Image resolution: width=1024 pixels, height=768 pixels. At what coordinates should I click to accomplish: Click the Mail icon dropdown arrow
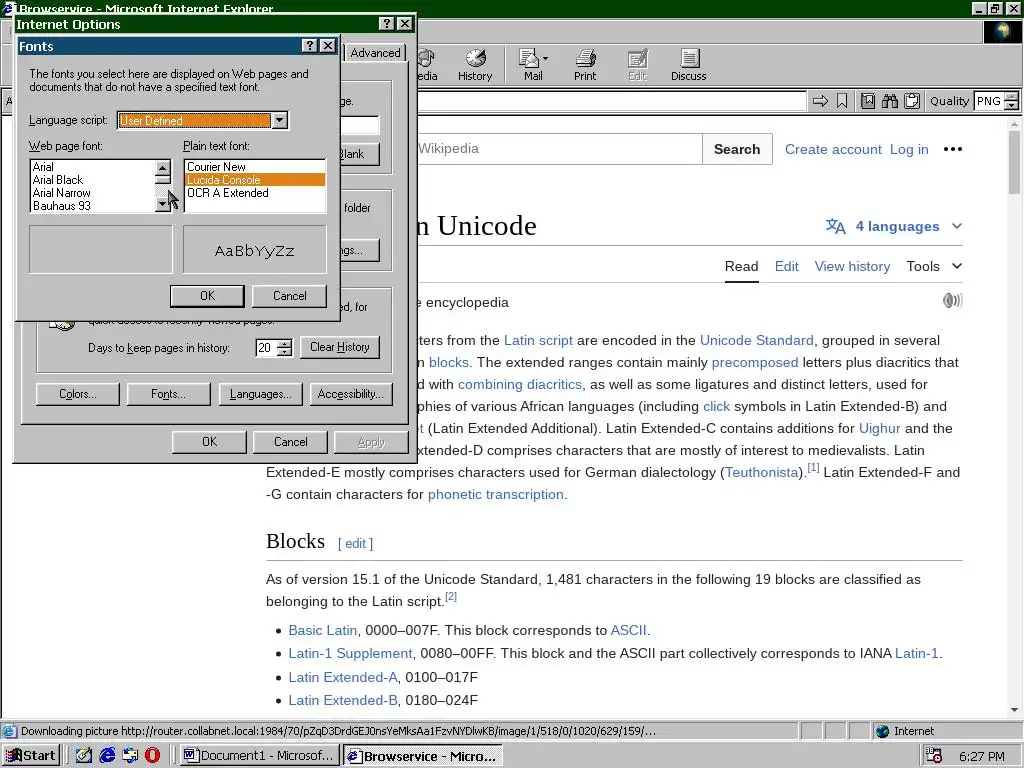point(545,59)
